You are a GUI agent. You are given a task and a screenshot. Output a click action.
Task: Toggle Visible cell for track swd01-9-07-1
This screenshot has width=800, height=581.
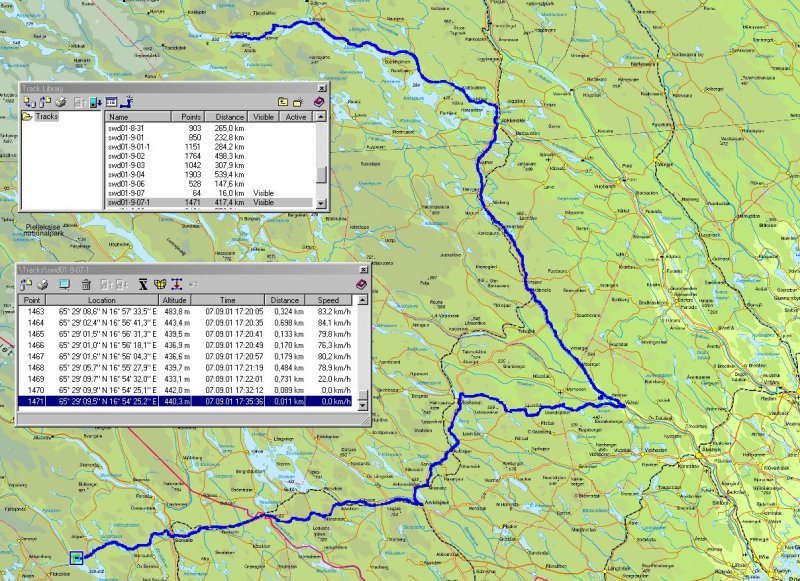[263, 202]
